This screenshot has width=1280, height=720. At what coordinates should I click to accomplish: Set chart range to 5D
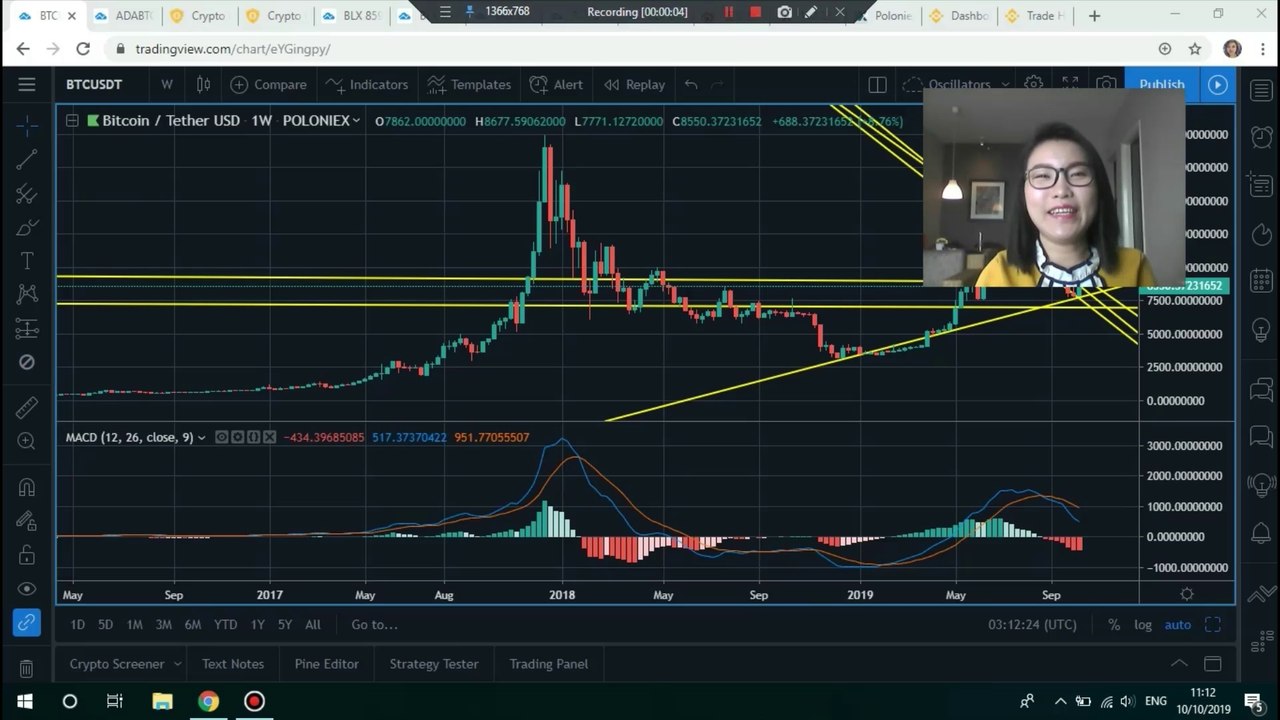(x=105, y=625)
